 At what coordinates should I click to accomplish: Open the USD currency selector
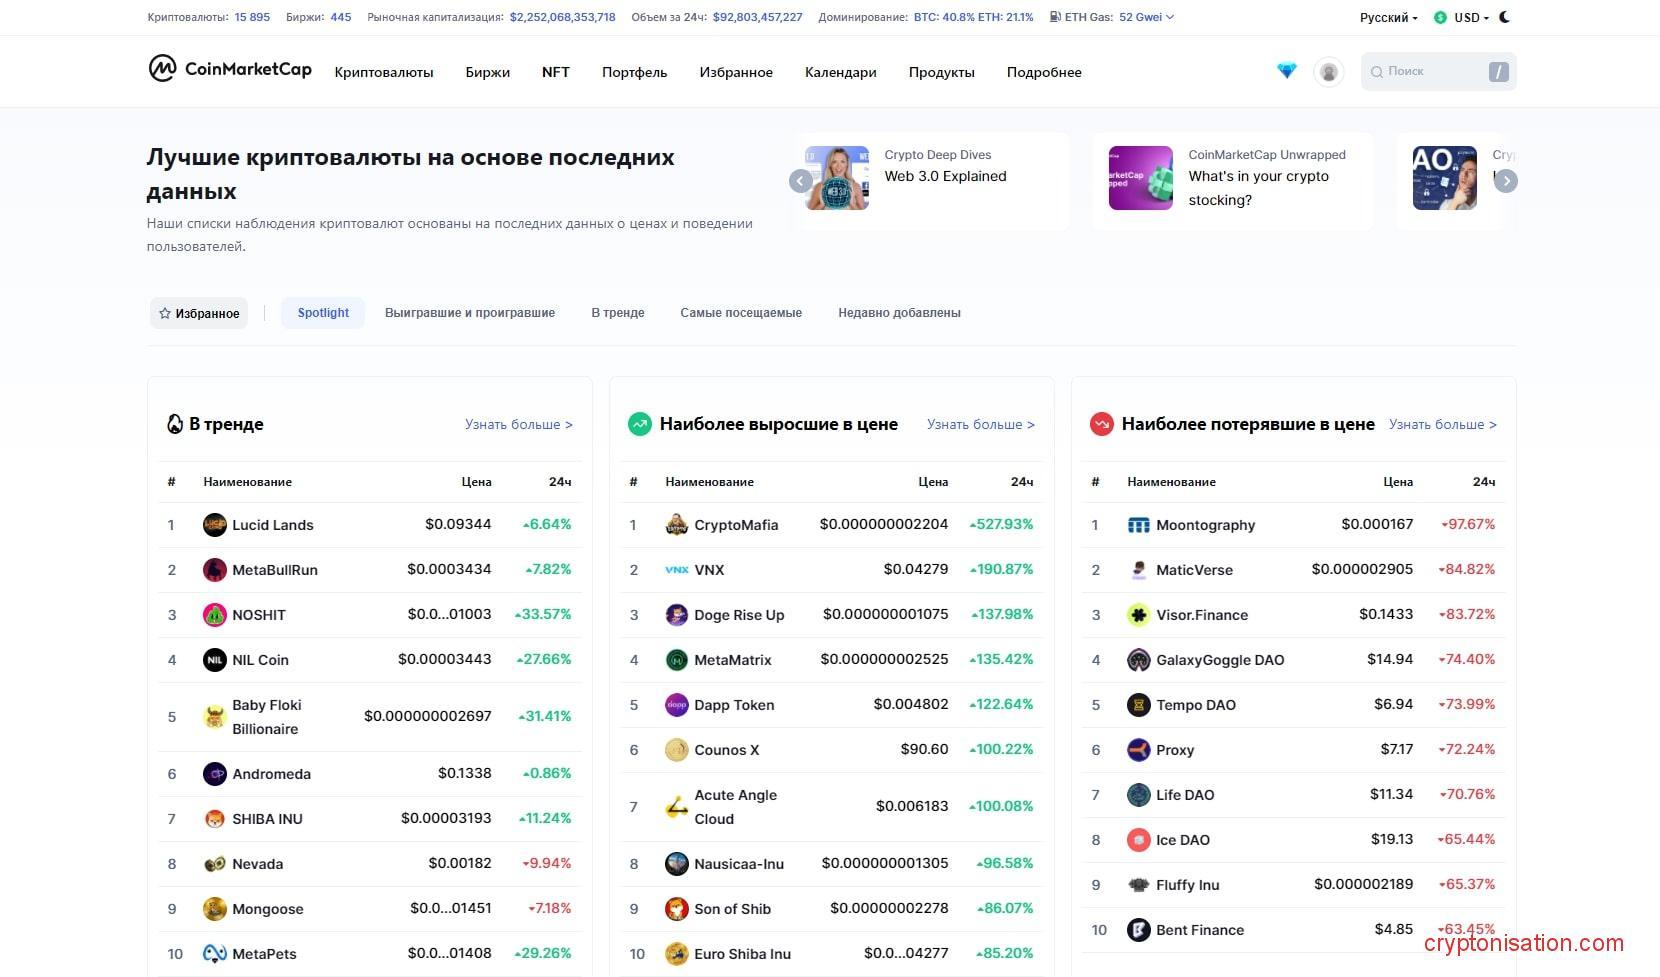tap(1462, 18)
